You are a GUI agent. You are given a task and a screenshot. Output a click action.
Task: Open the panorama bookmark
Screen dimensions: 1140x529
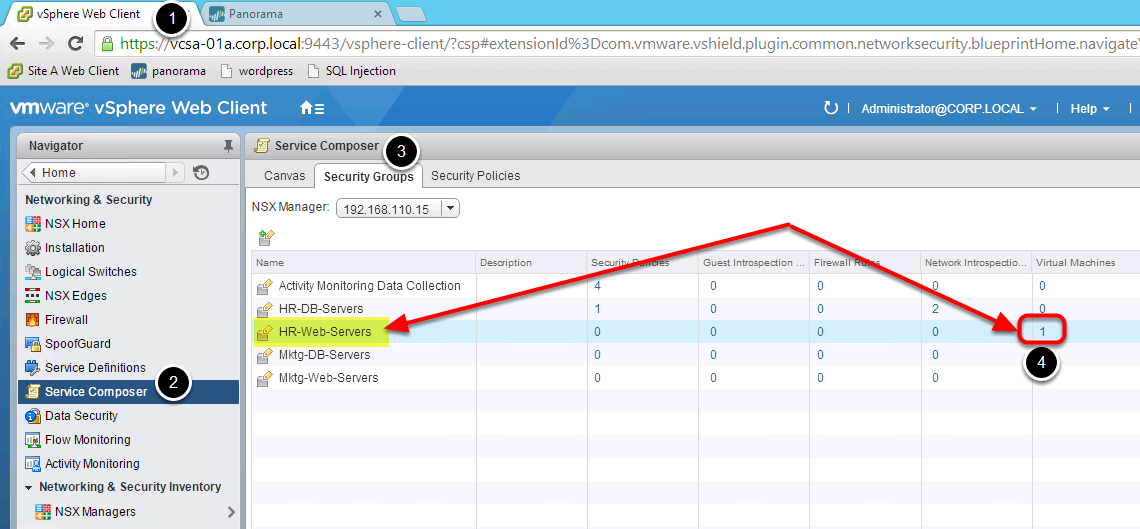click(x=169, y=71)
